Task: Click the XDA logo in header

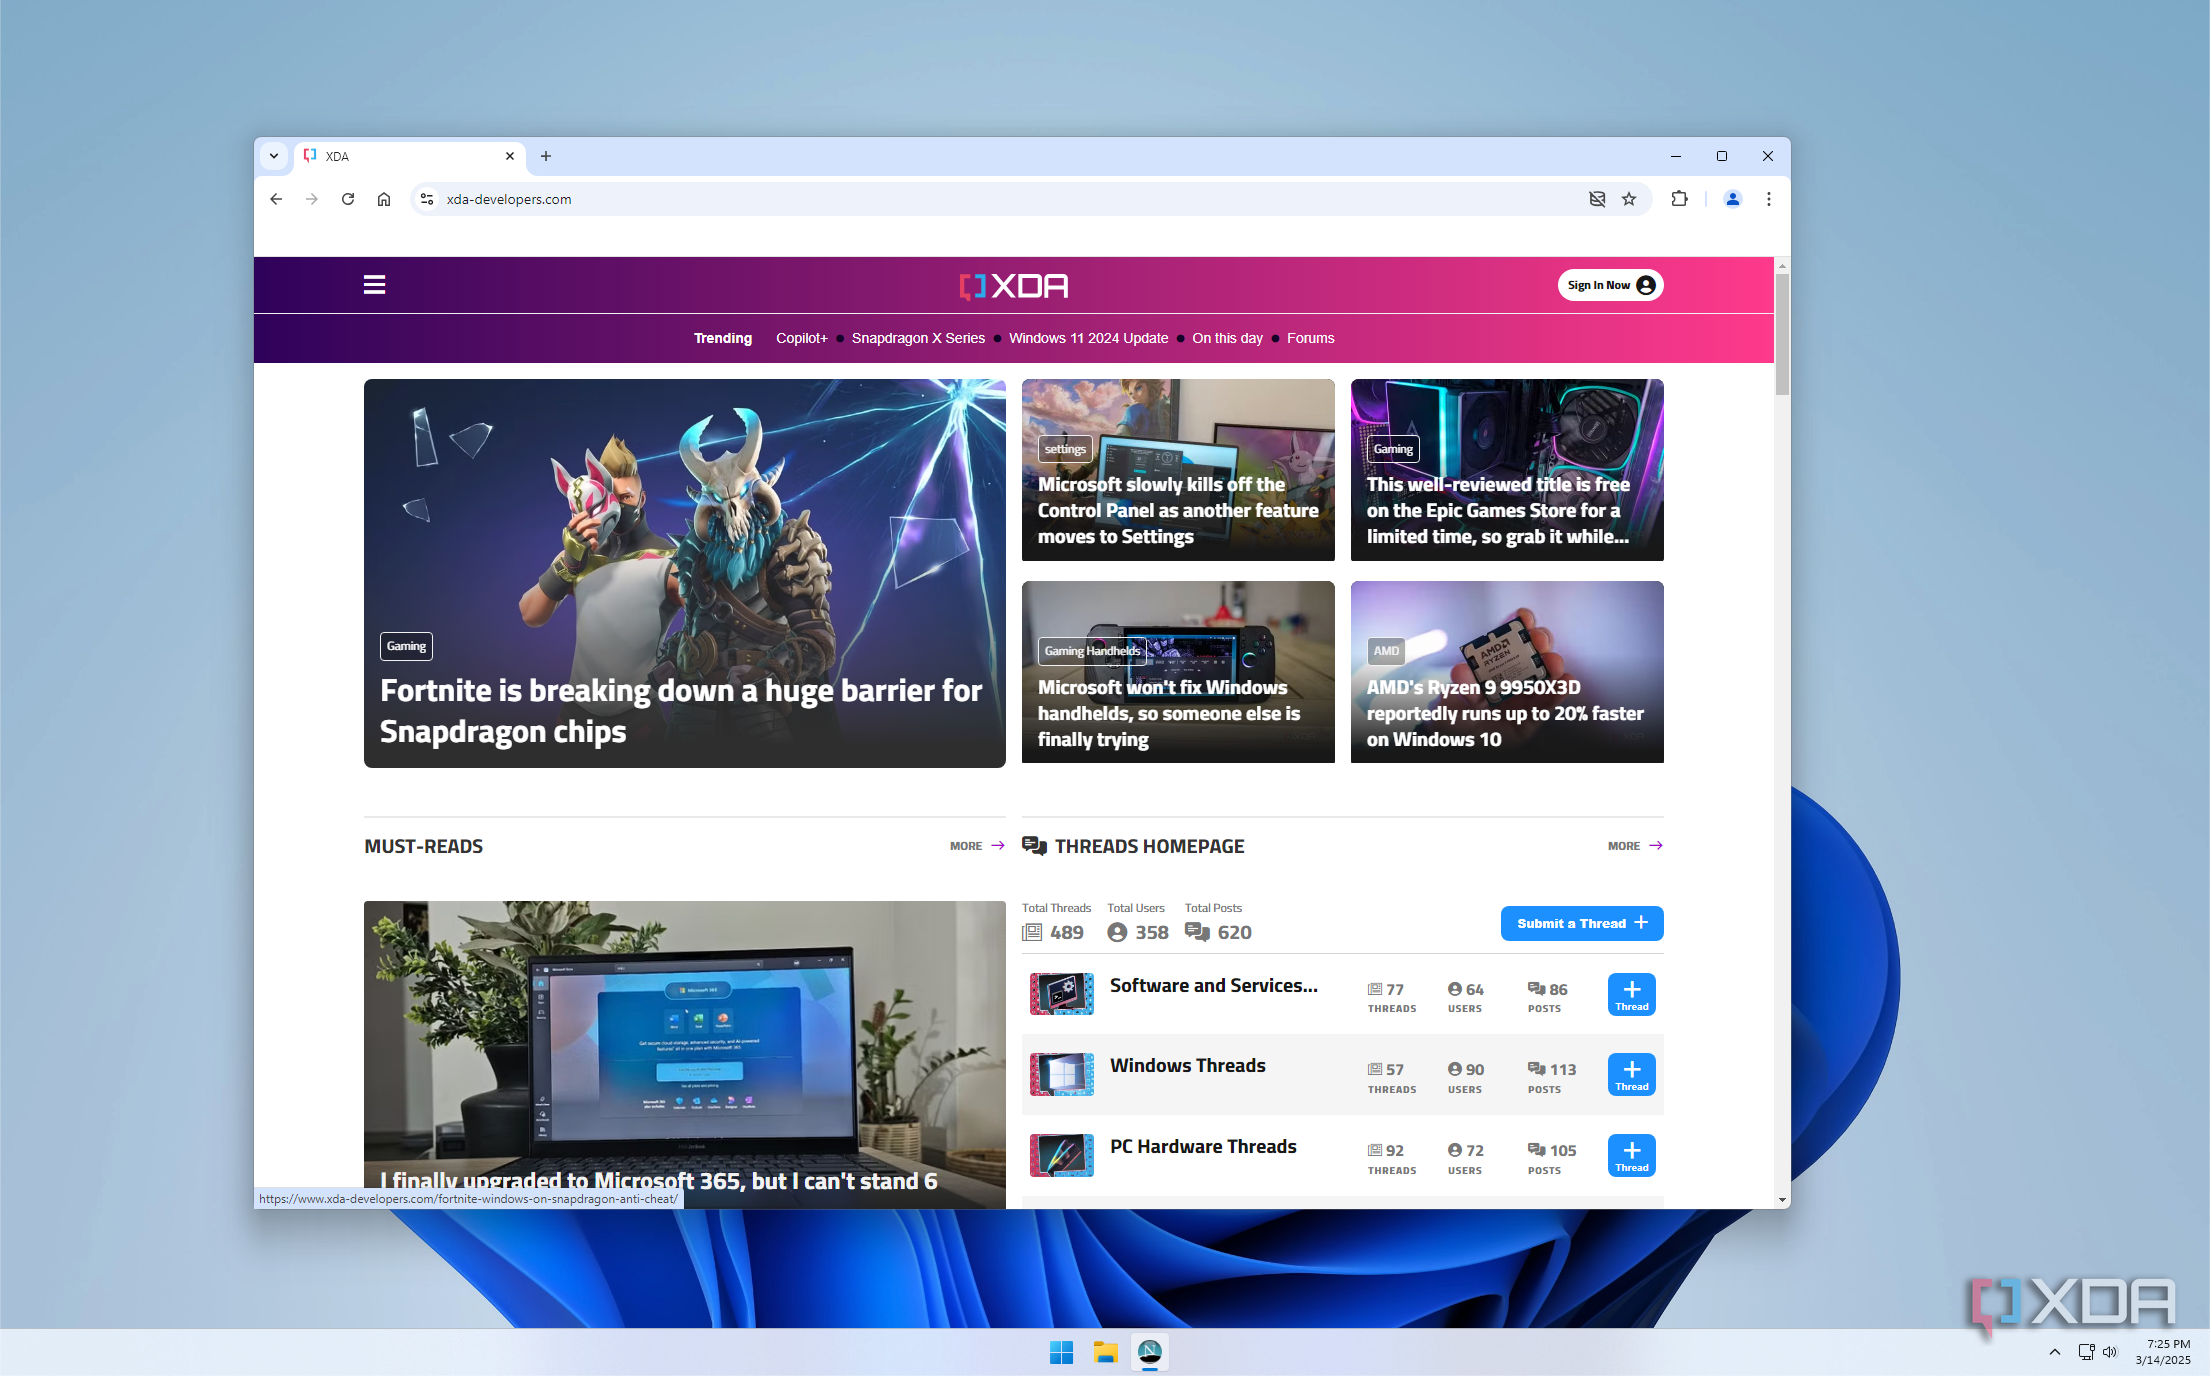Action: pyautogui.click(x=1014, y=286)
